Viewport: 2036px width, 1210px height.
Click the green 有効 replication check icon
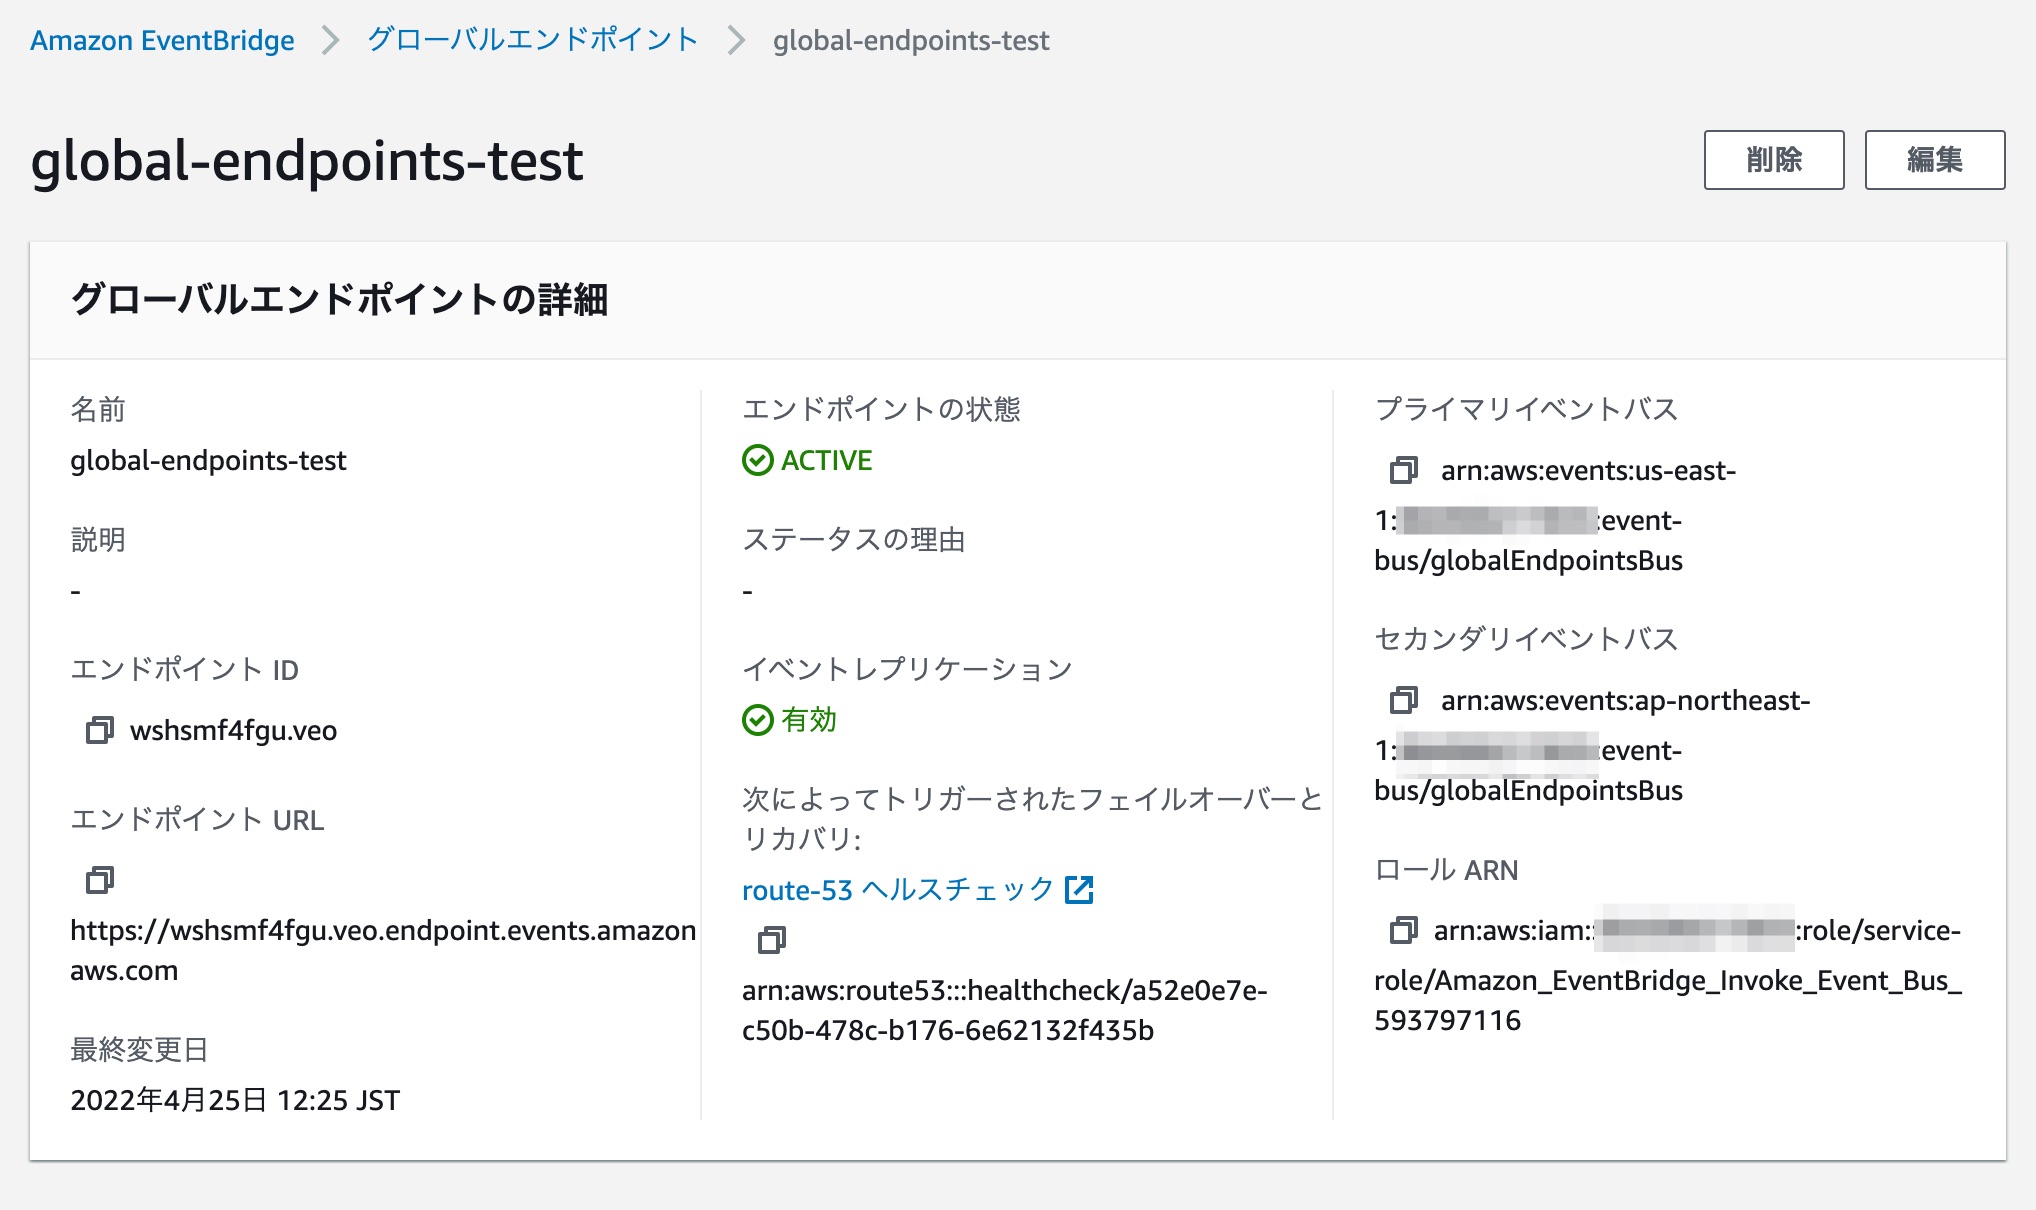click(757, 720)
